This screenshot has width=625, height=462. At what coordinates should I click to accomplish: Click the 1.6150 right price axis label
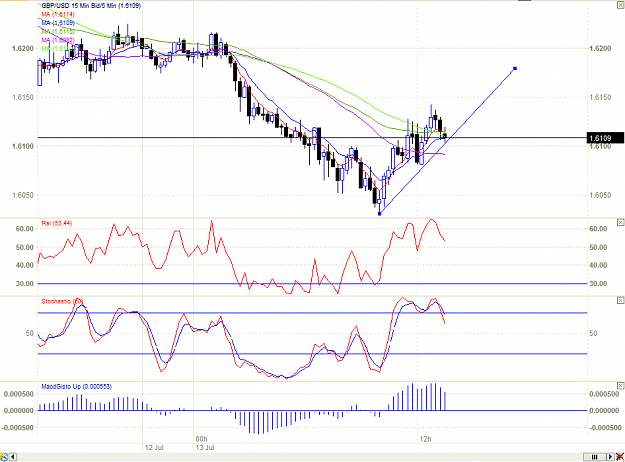pos(600,97)
